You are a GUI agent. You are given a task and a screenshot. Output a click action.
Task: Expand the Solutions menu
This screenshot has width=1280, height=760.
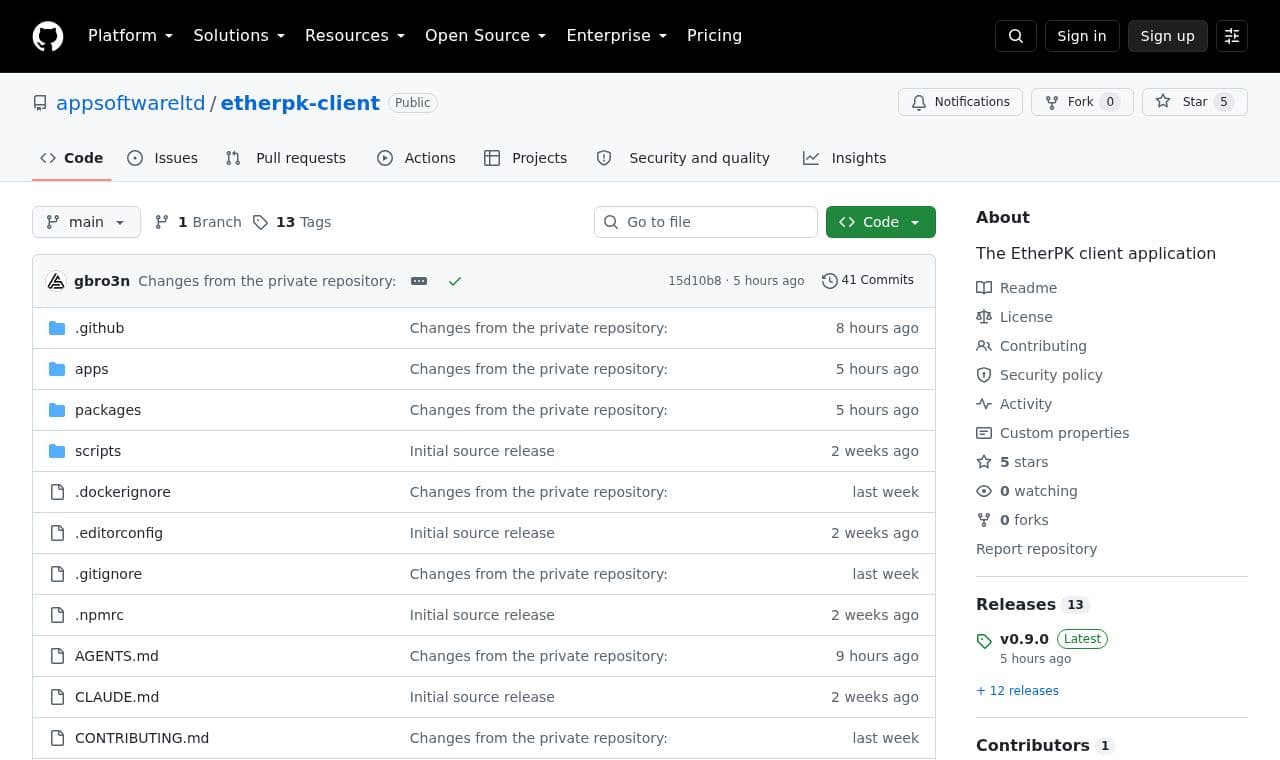pos(239,36)
